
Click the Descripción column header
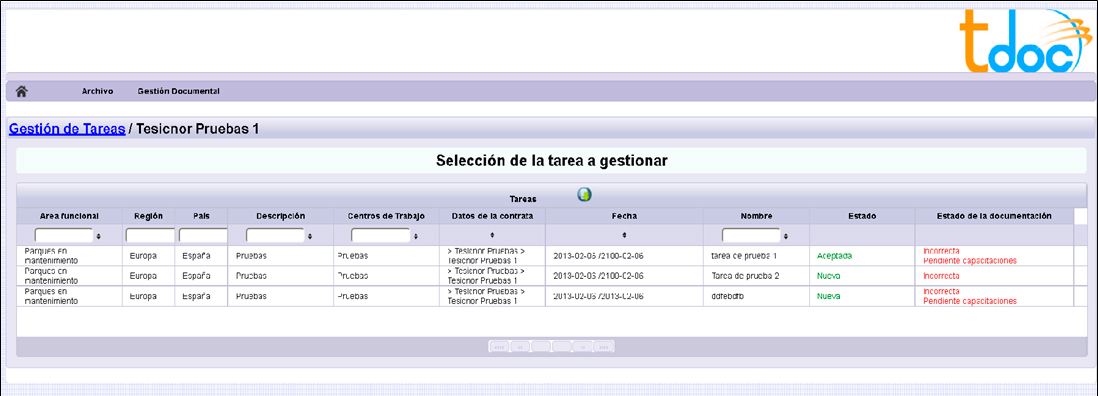[x=281, y=216]
